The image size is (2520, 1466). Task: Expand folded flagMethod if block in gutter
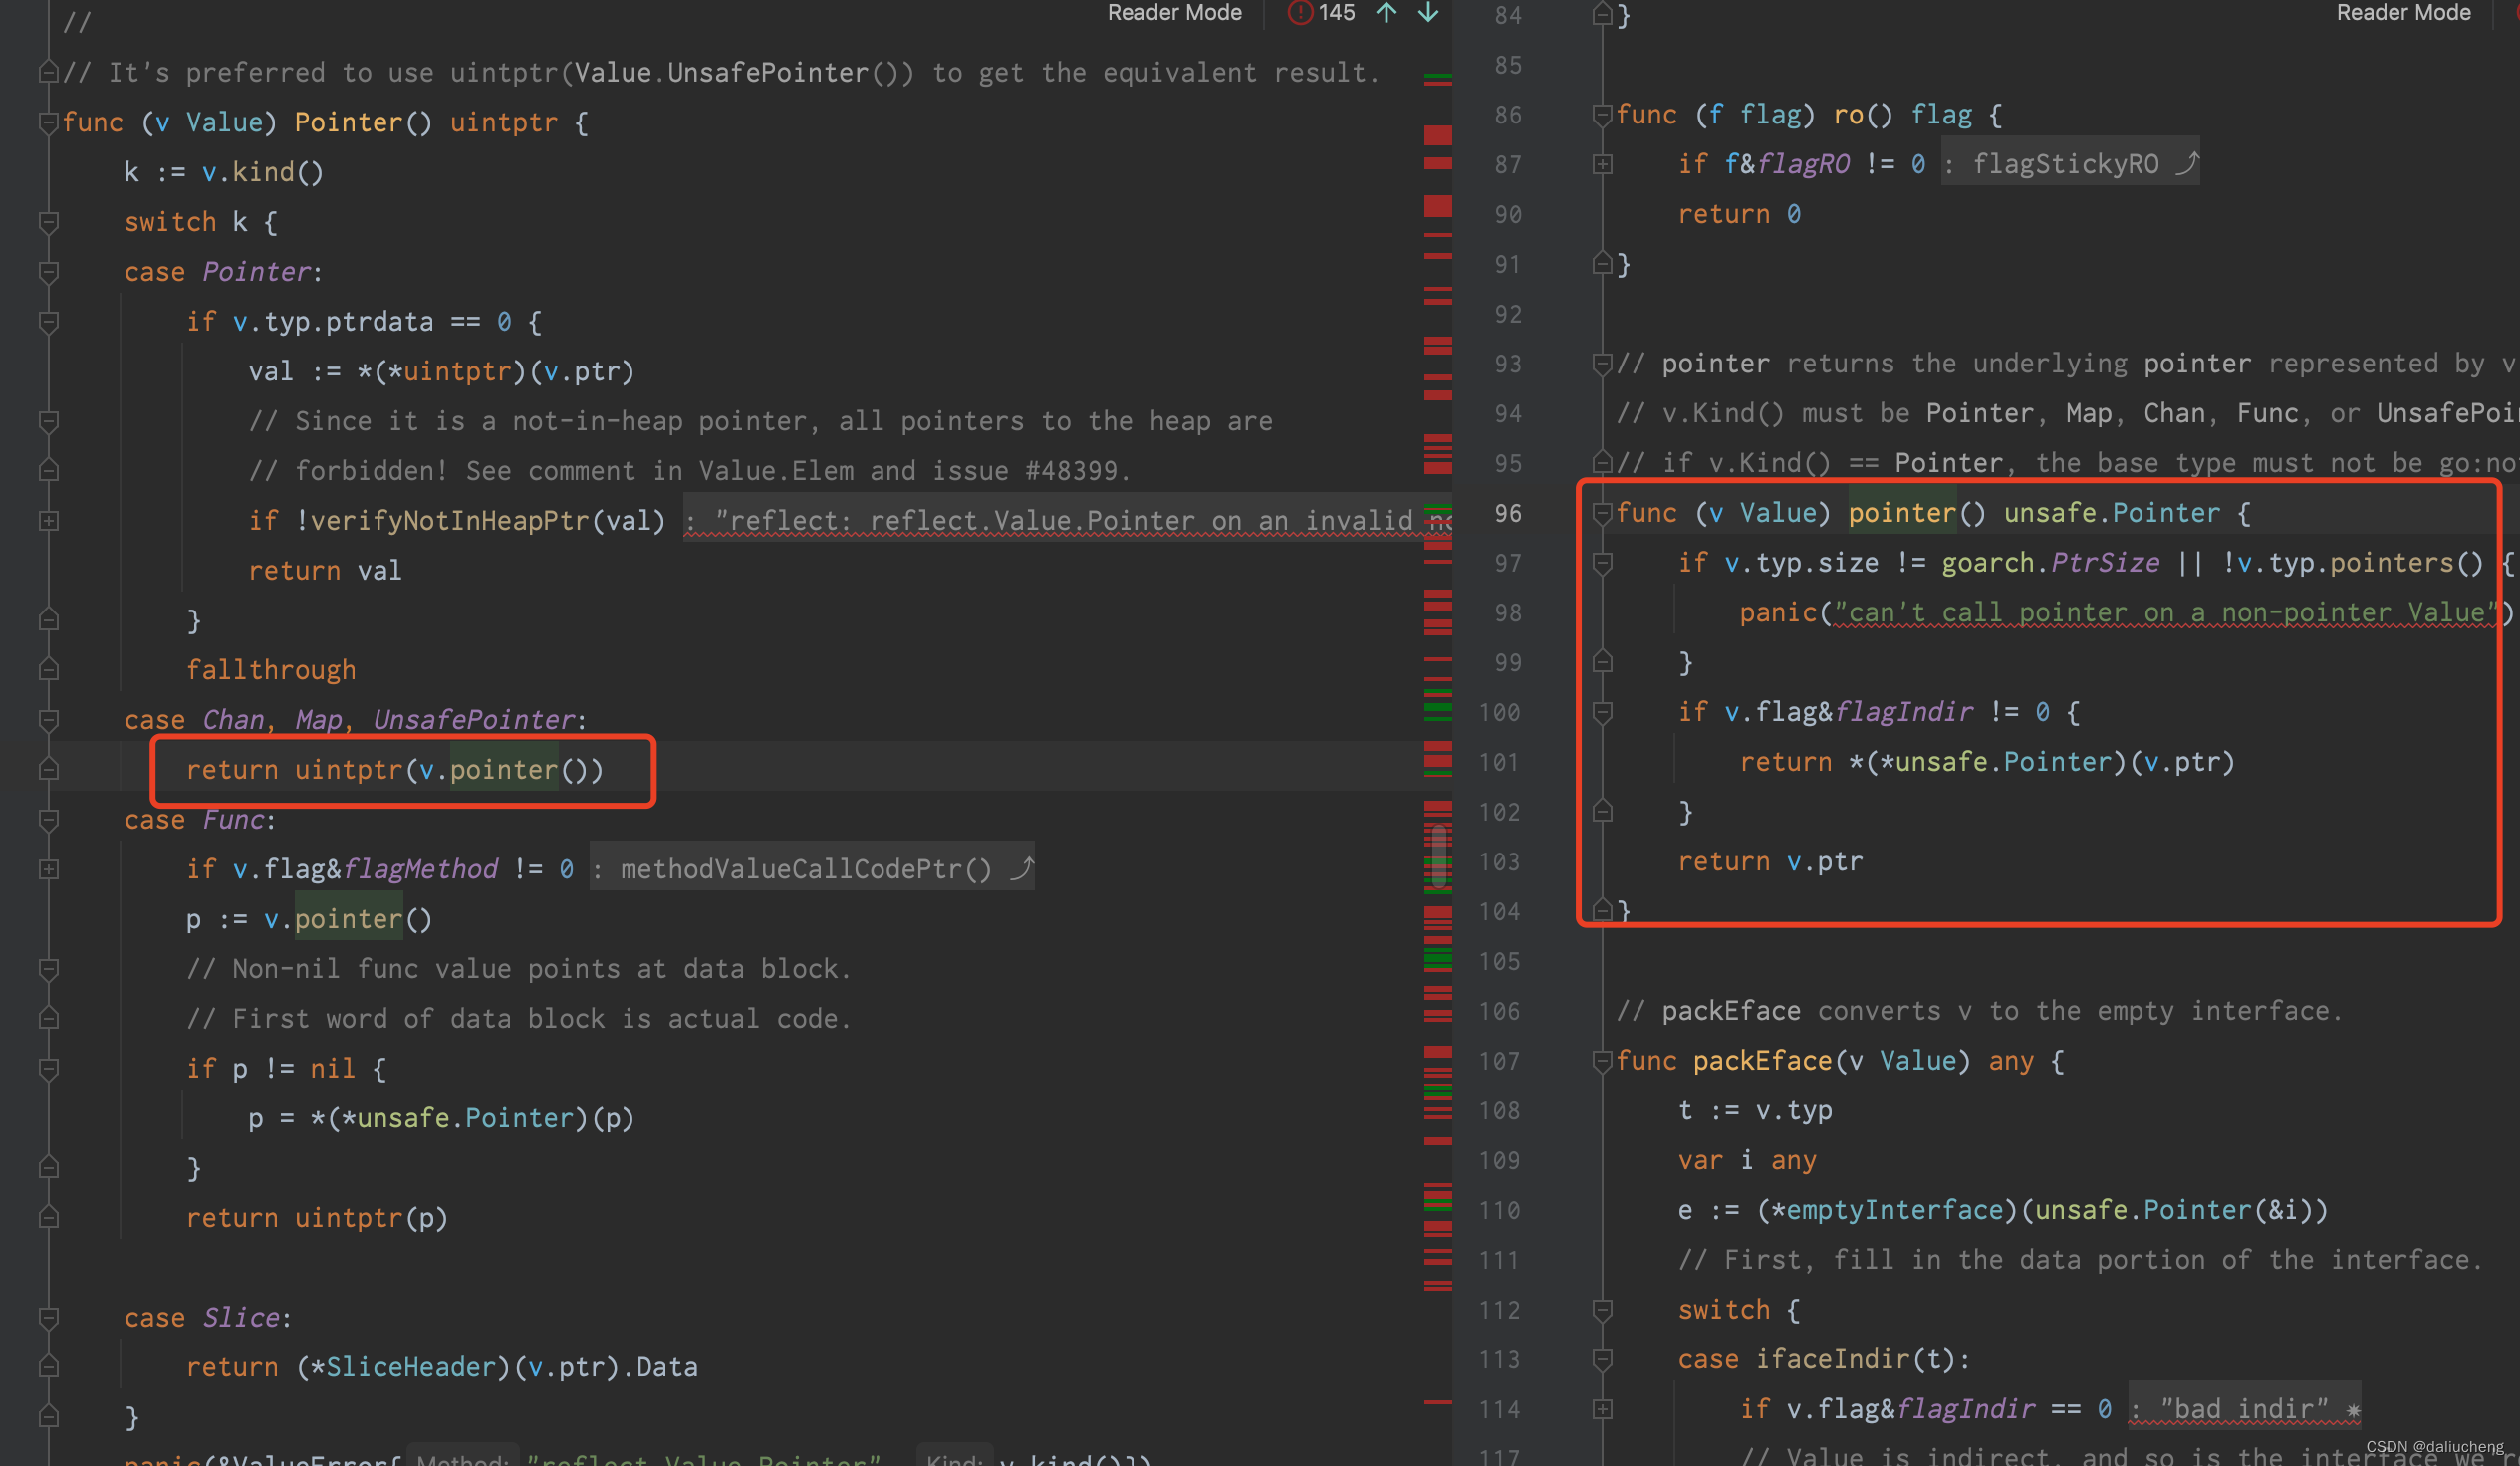pos(48,870)
